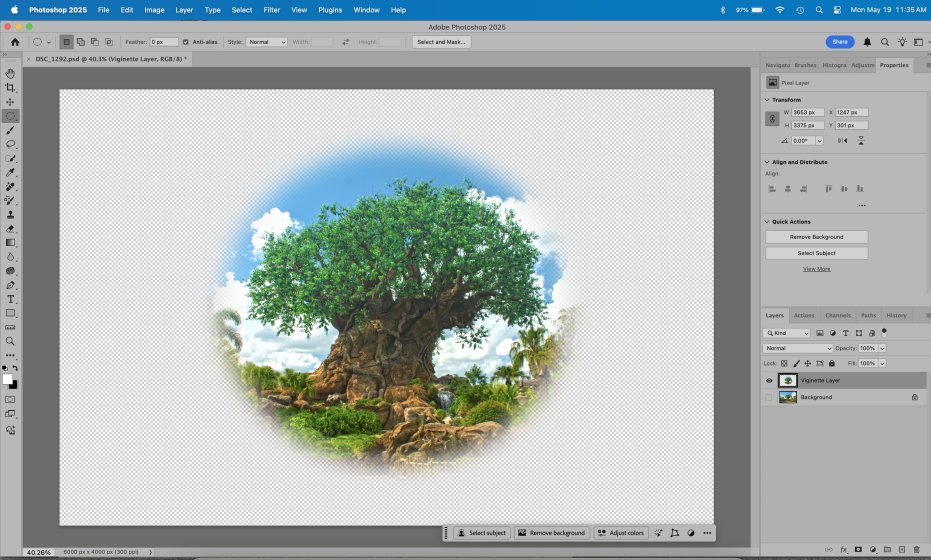Open the blend mode Normal dropdown
The width and height of the screenshot is (931, 560).
pos(798,349)
